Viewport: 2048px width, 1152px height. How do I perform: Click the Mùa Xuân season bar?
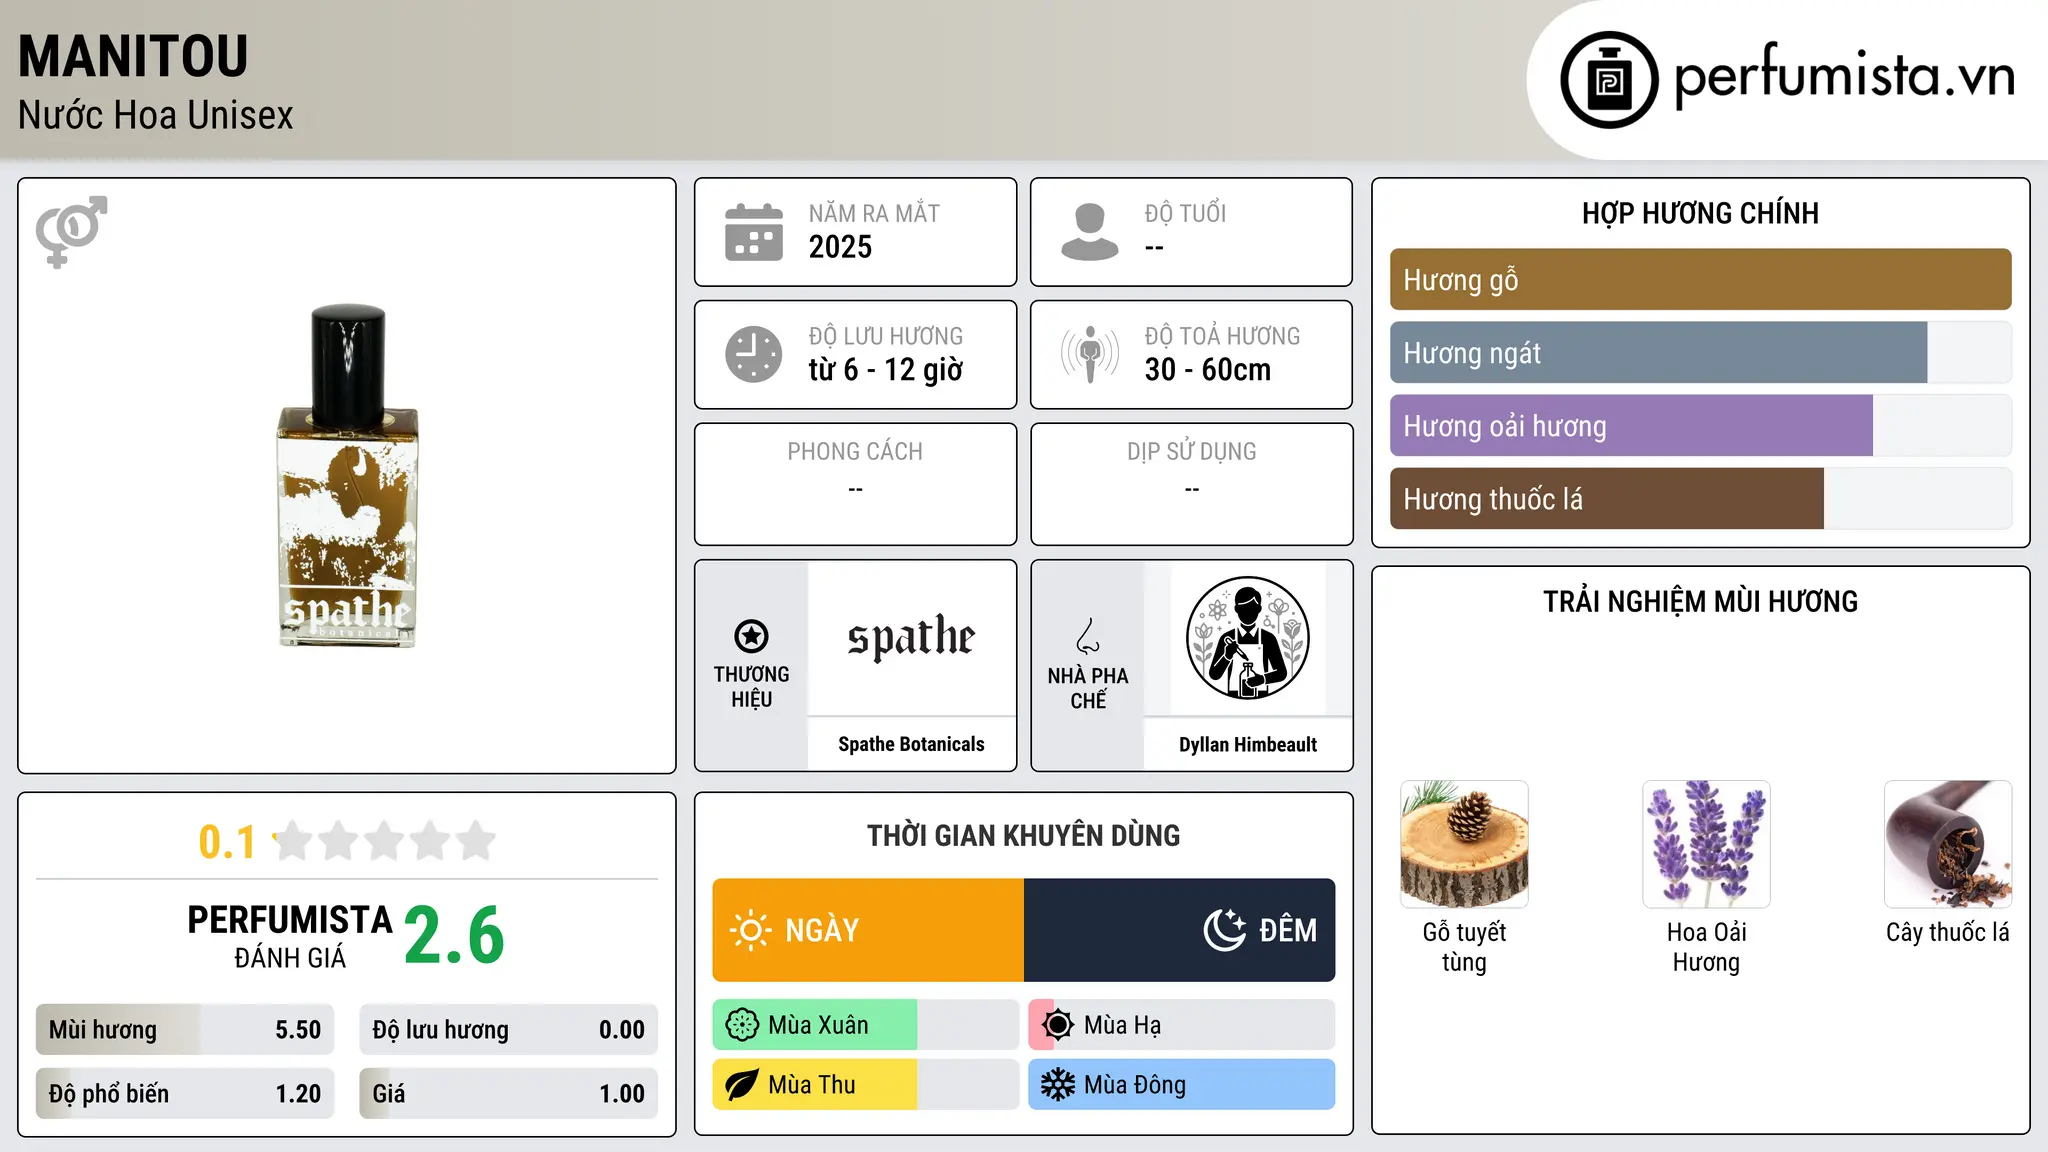click(x=866, y=1025)
